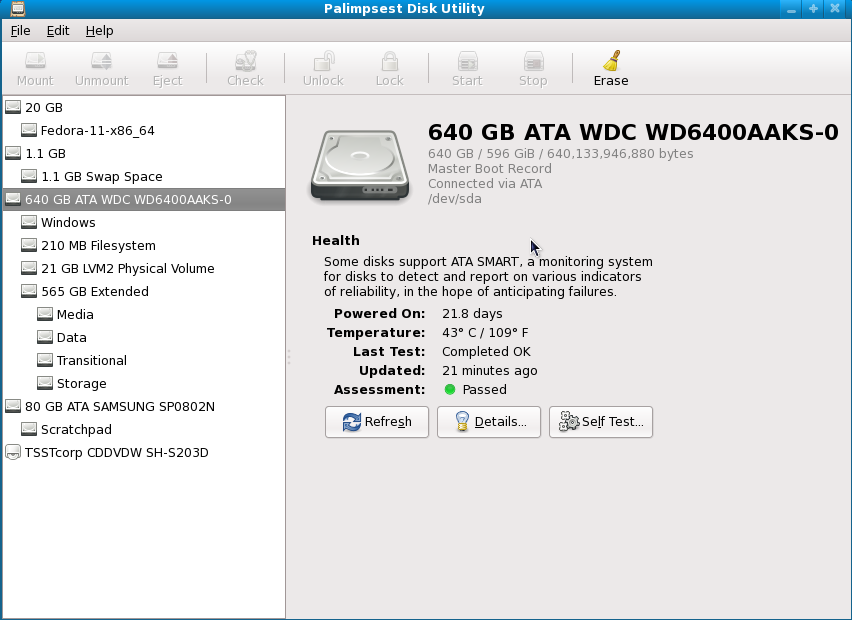Click the 640 GB ATA WDC WD6400AAKS-0 heading
This screenshot has height=620, width=852.
[633, 132]
